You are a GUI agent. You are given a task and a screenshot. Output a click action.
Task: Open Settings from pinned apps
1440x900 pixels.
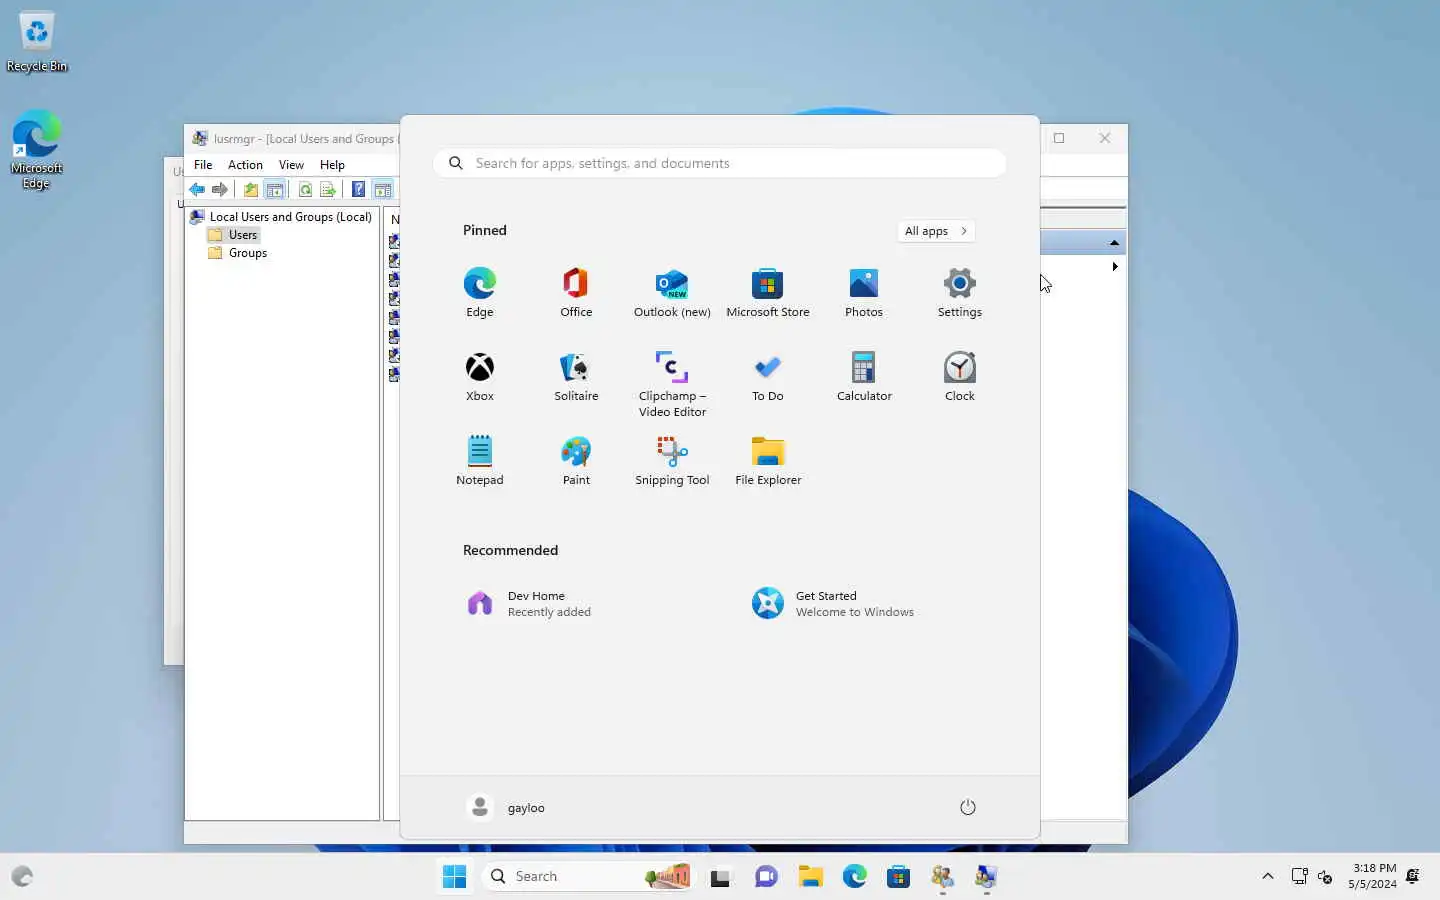point(960,293)
